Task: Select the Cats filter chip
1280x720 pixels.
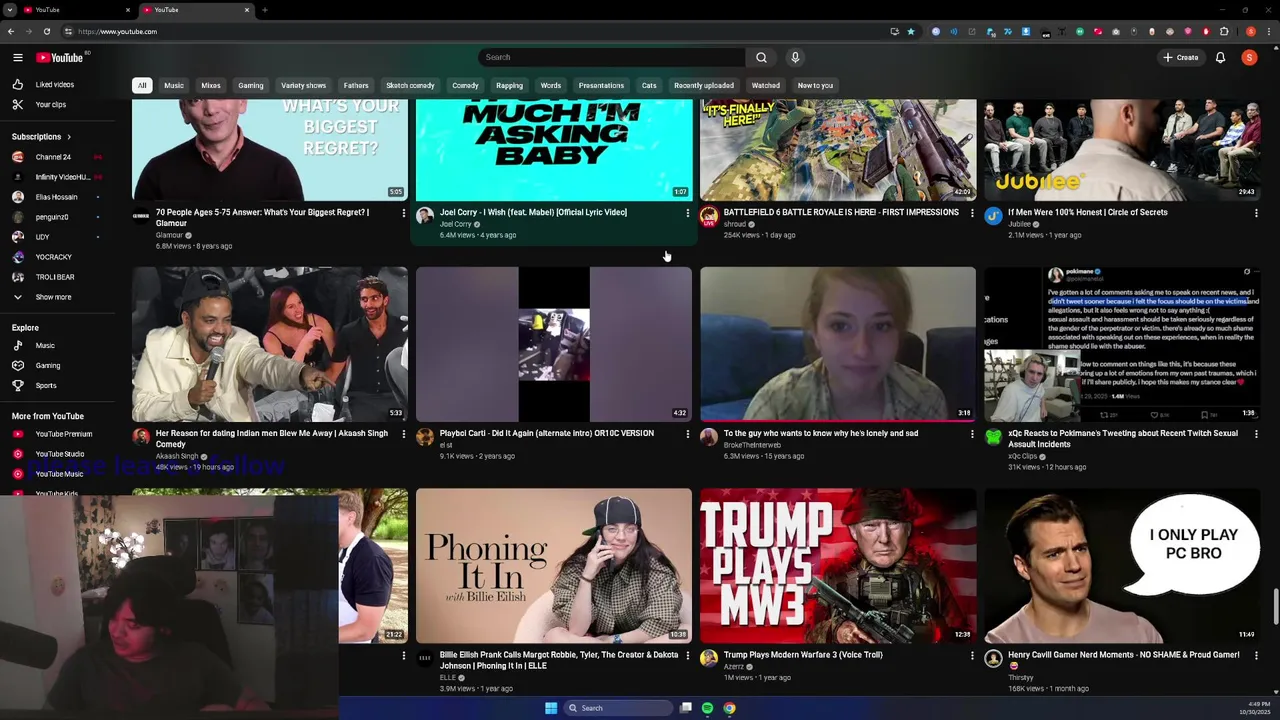Action: 649,85
